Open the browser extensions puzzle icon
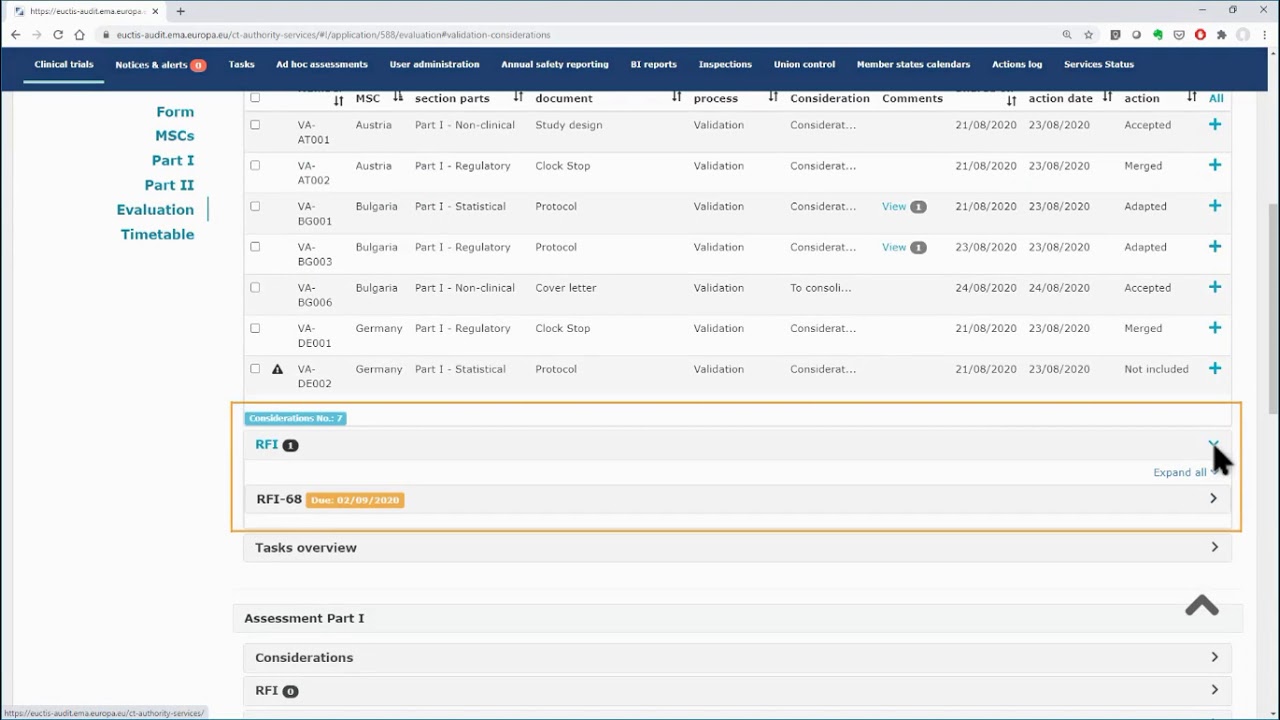 point(1221,35)
